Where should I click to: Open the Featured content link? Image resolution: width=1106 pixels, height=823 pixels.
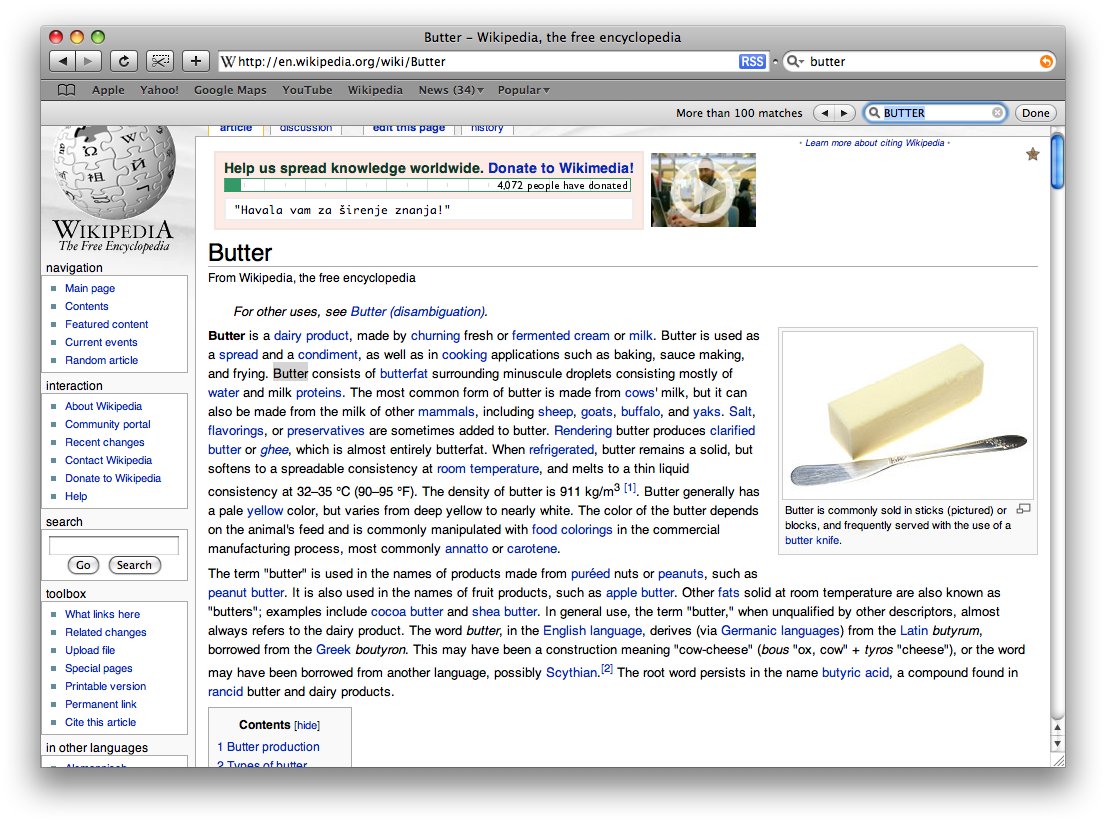[x=107, y=324]
